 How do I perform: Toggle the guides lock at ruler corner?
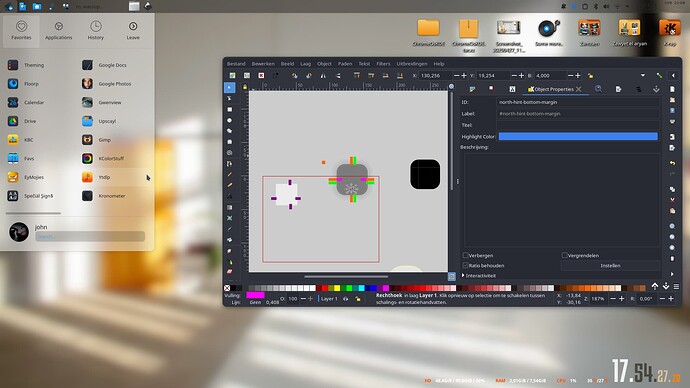[x=245, y=87]
